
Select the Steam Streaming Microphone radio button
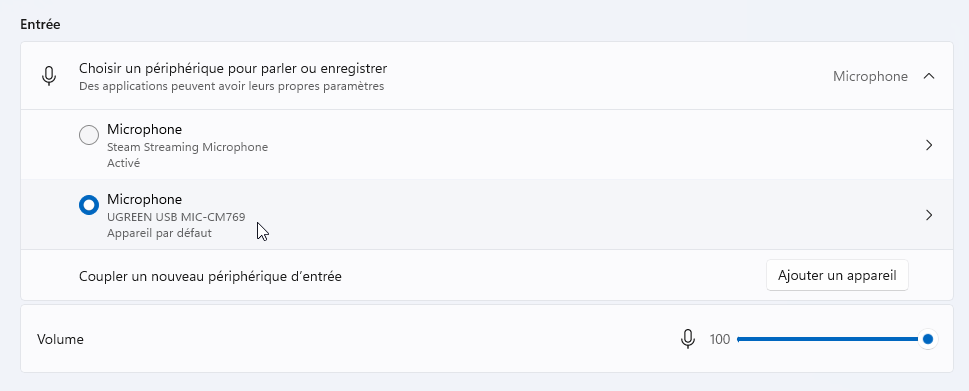tap(89, 135)
